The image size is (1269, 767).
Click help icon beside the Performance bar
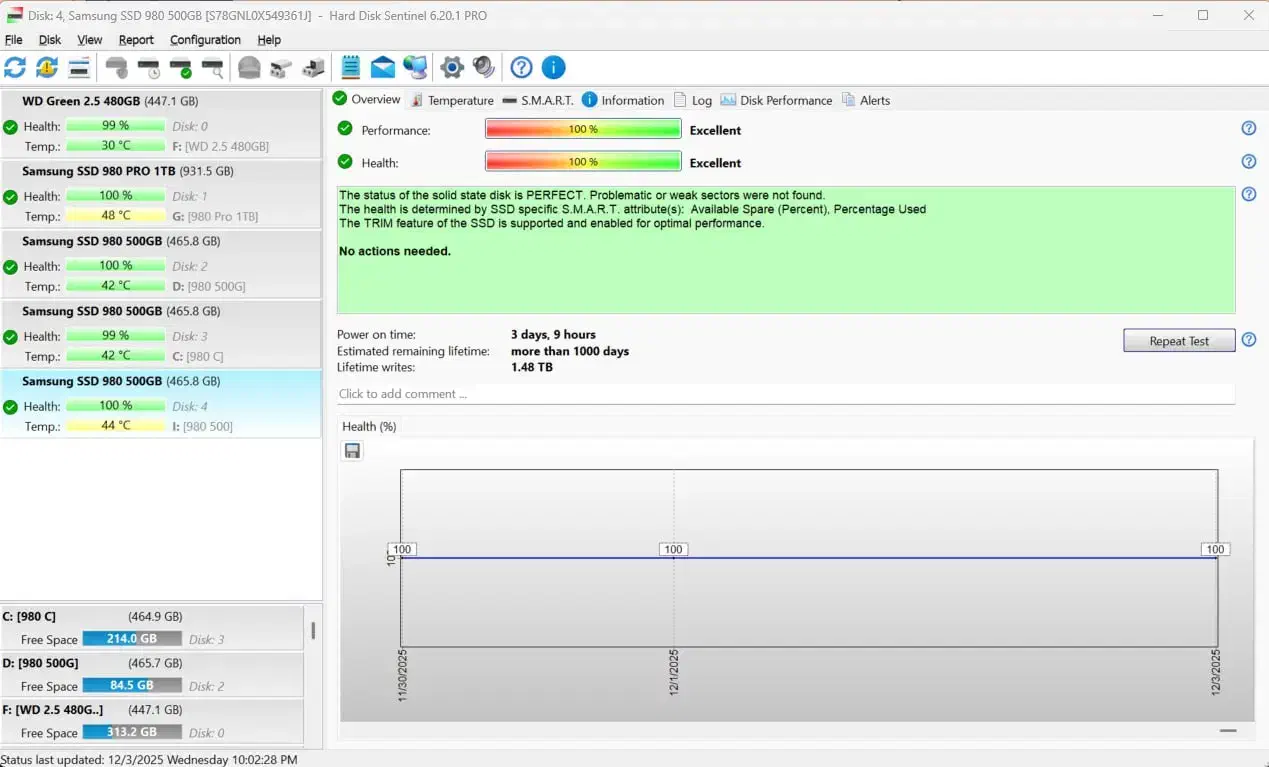(x=1248, y=129)
